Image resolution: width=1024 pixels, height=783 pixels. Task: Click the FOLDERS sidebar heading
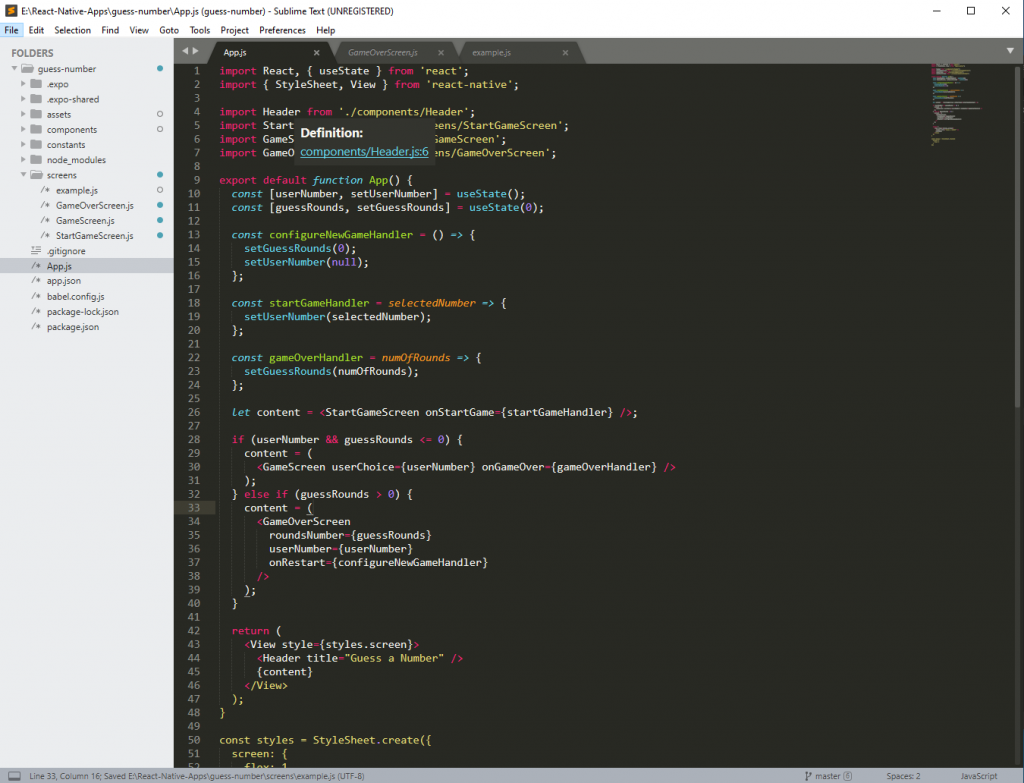pyautogui.click(x=32, y=53)
